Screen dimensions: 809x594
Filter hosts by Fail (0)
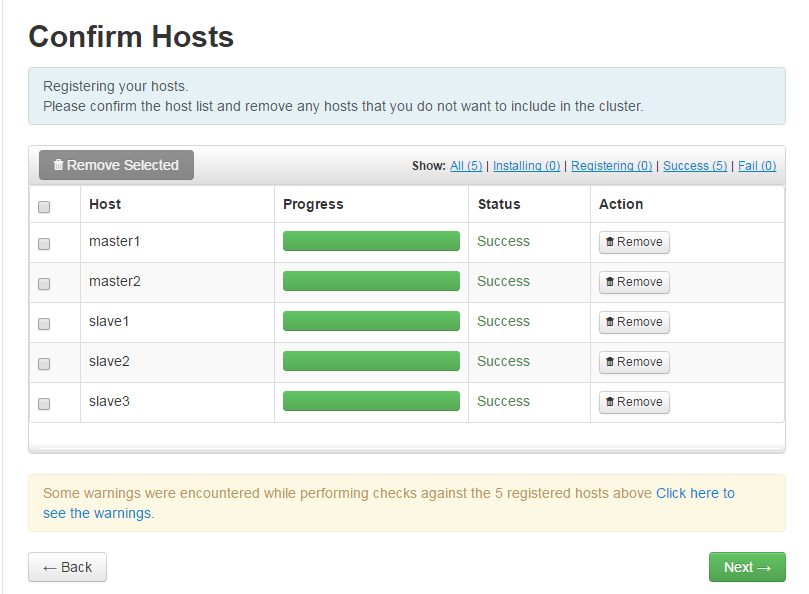point(757,166)
